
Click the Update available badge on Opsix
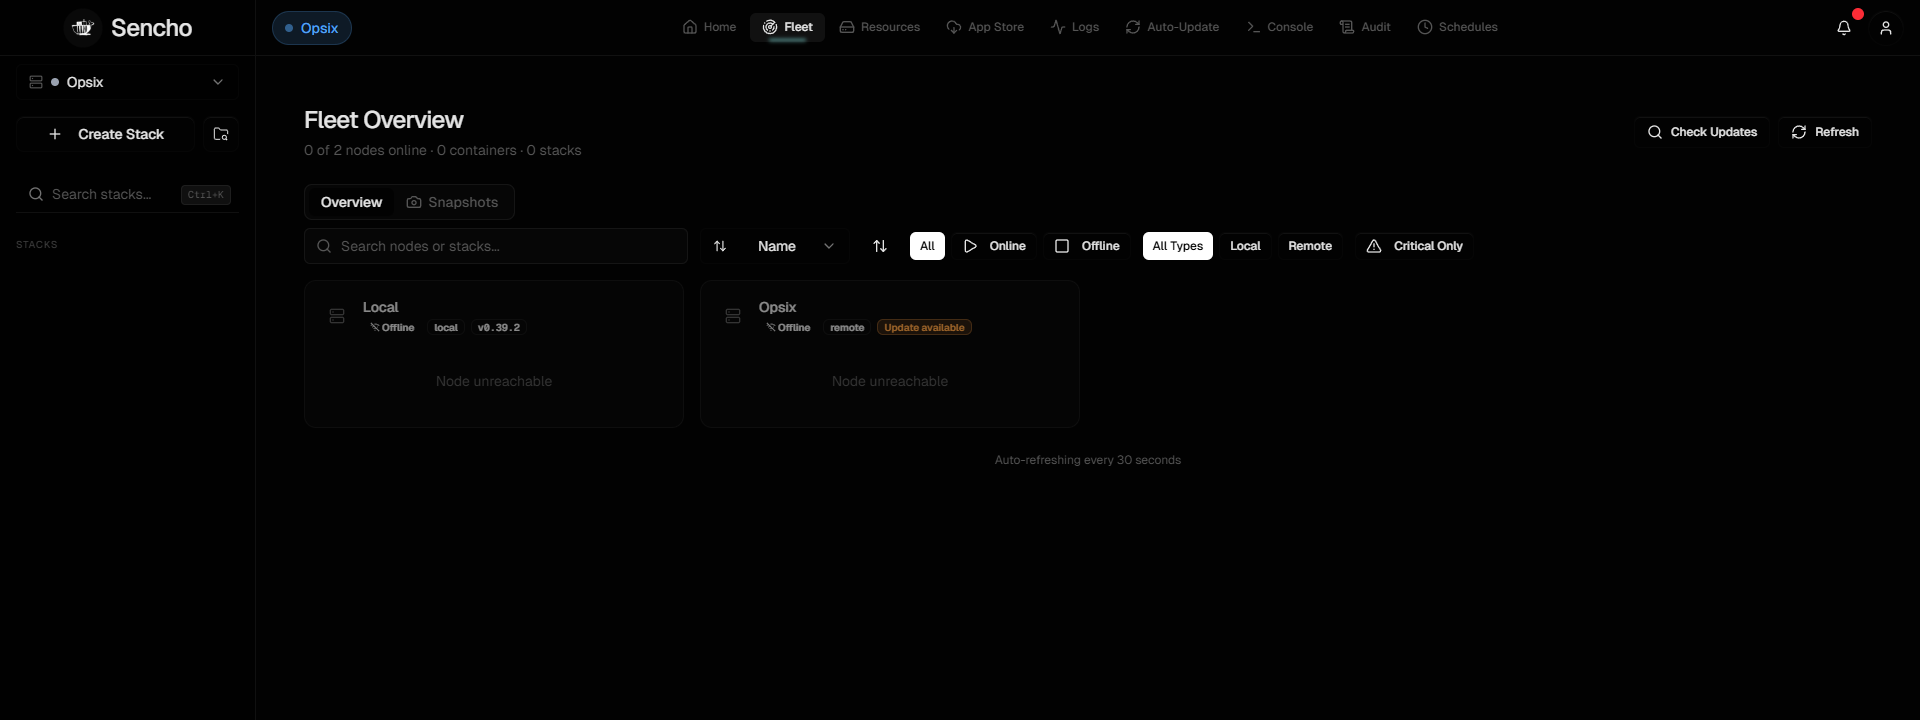coord(924,328)
